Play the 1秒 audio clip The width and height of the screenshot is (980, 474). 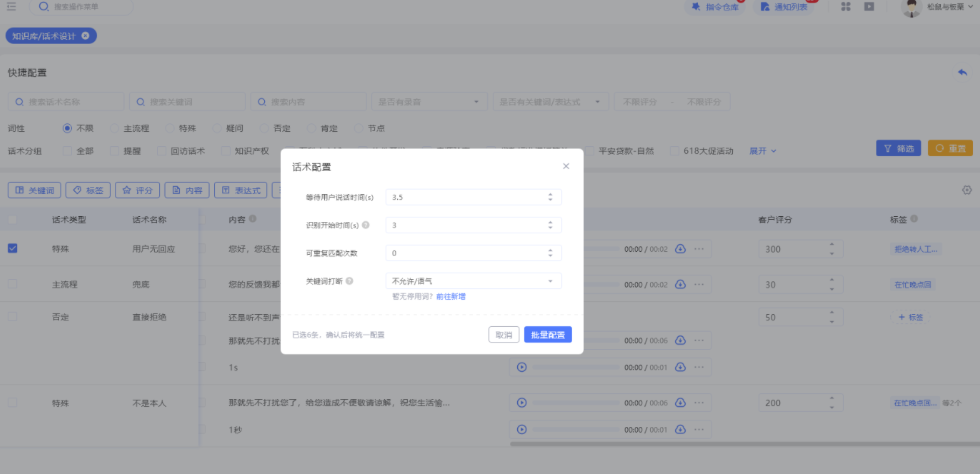(522, 430)
